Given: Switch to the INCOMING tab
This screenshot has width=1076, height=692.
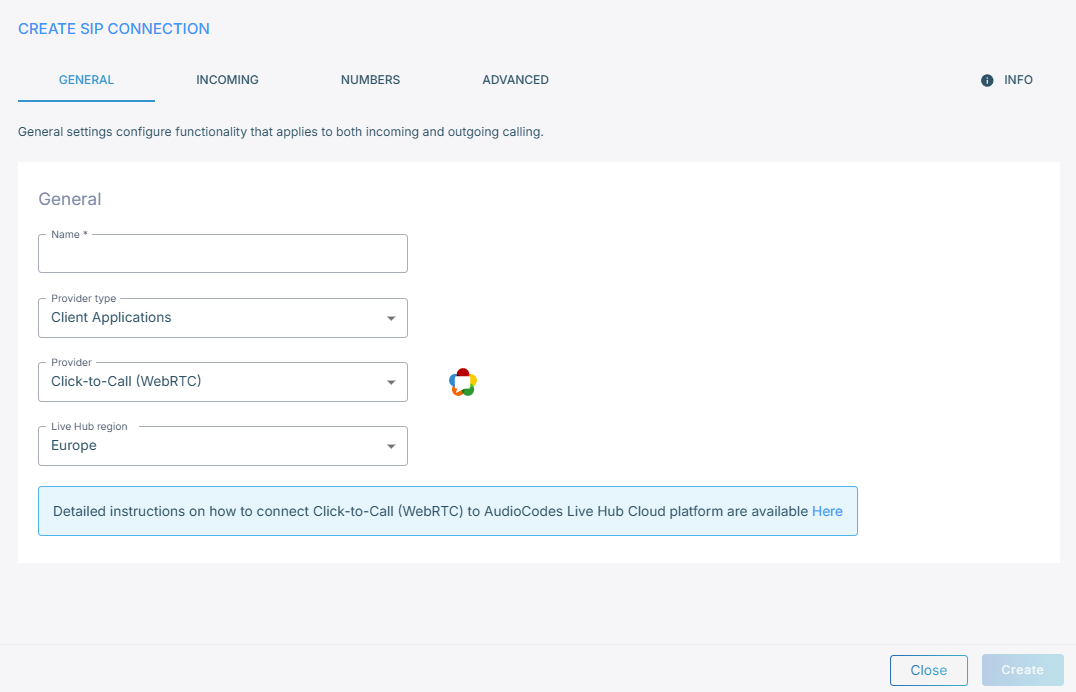Looking at the screenshot, I should (x=227, y=80).
